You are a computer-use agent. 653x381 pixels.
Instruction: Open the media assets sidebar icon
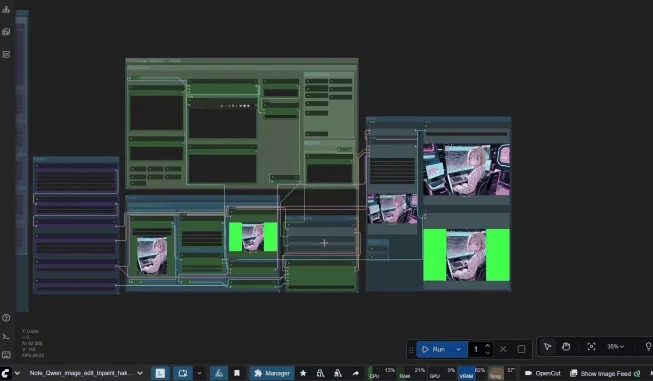click(6, 32)
